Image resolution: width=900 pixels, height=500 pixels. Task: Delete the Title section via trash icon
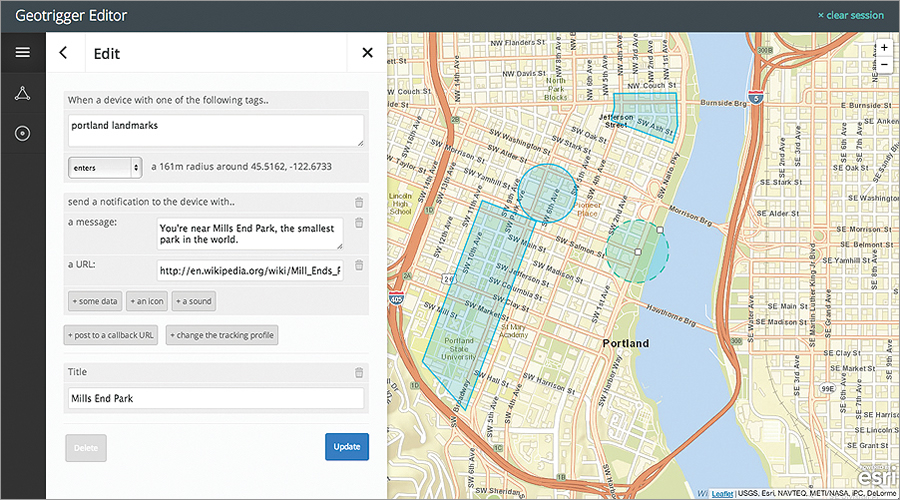click(359, 373)
